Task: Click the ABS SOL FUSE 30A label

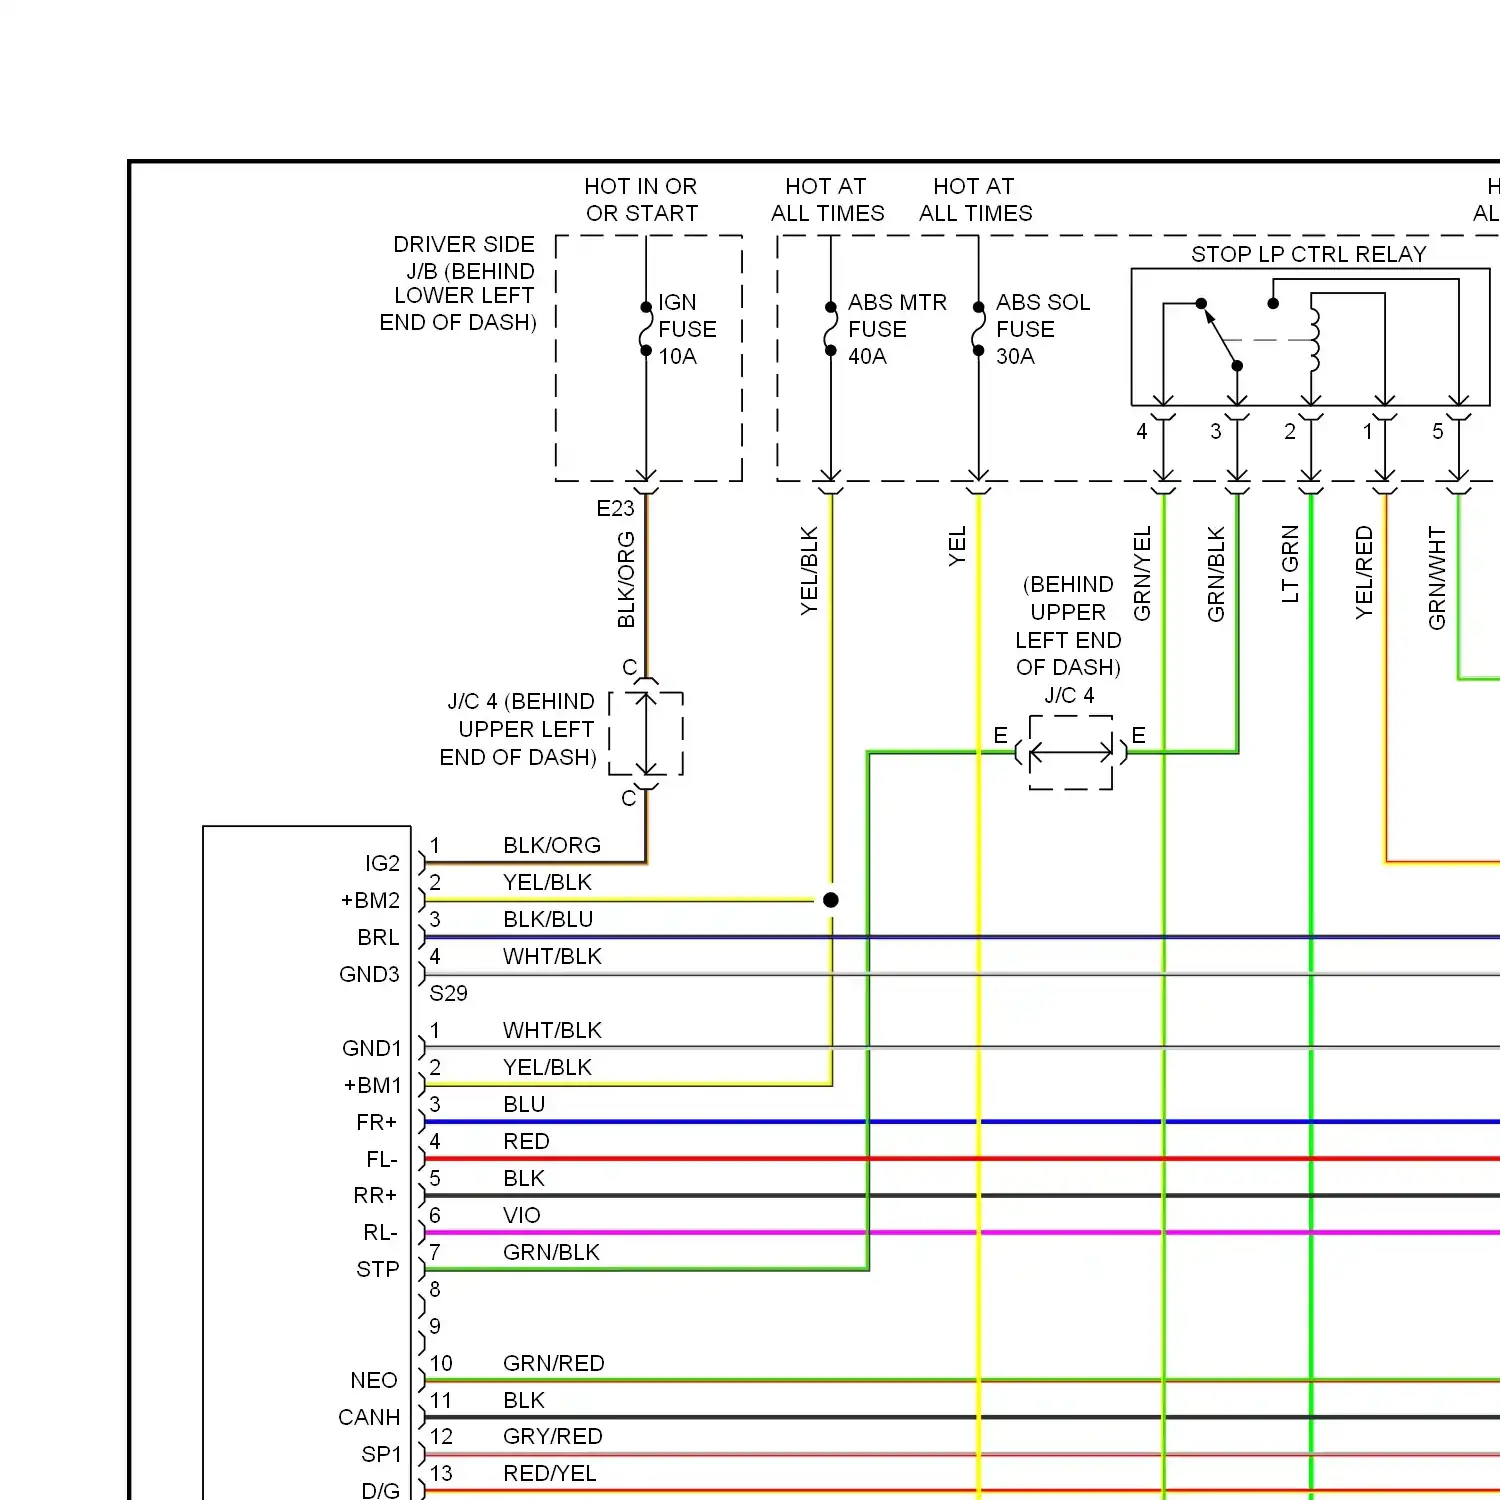Action: point(1043,329)
